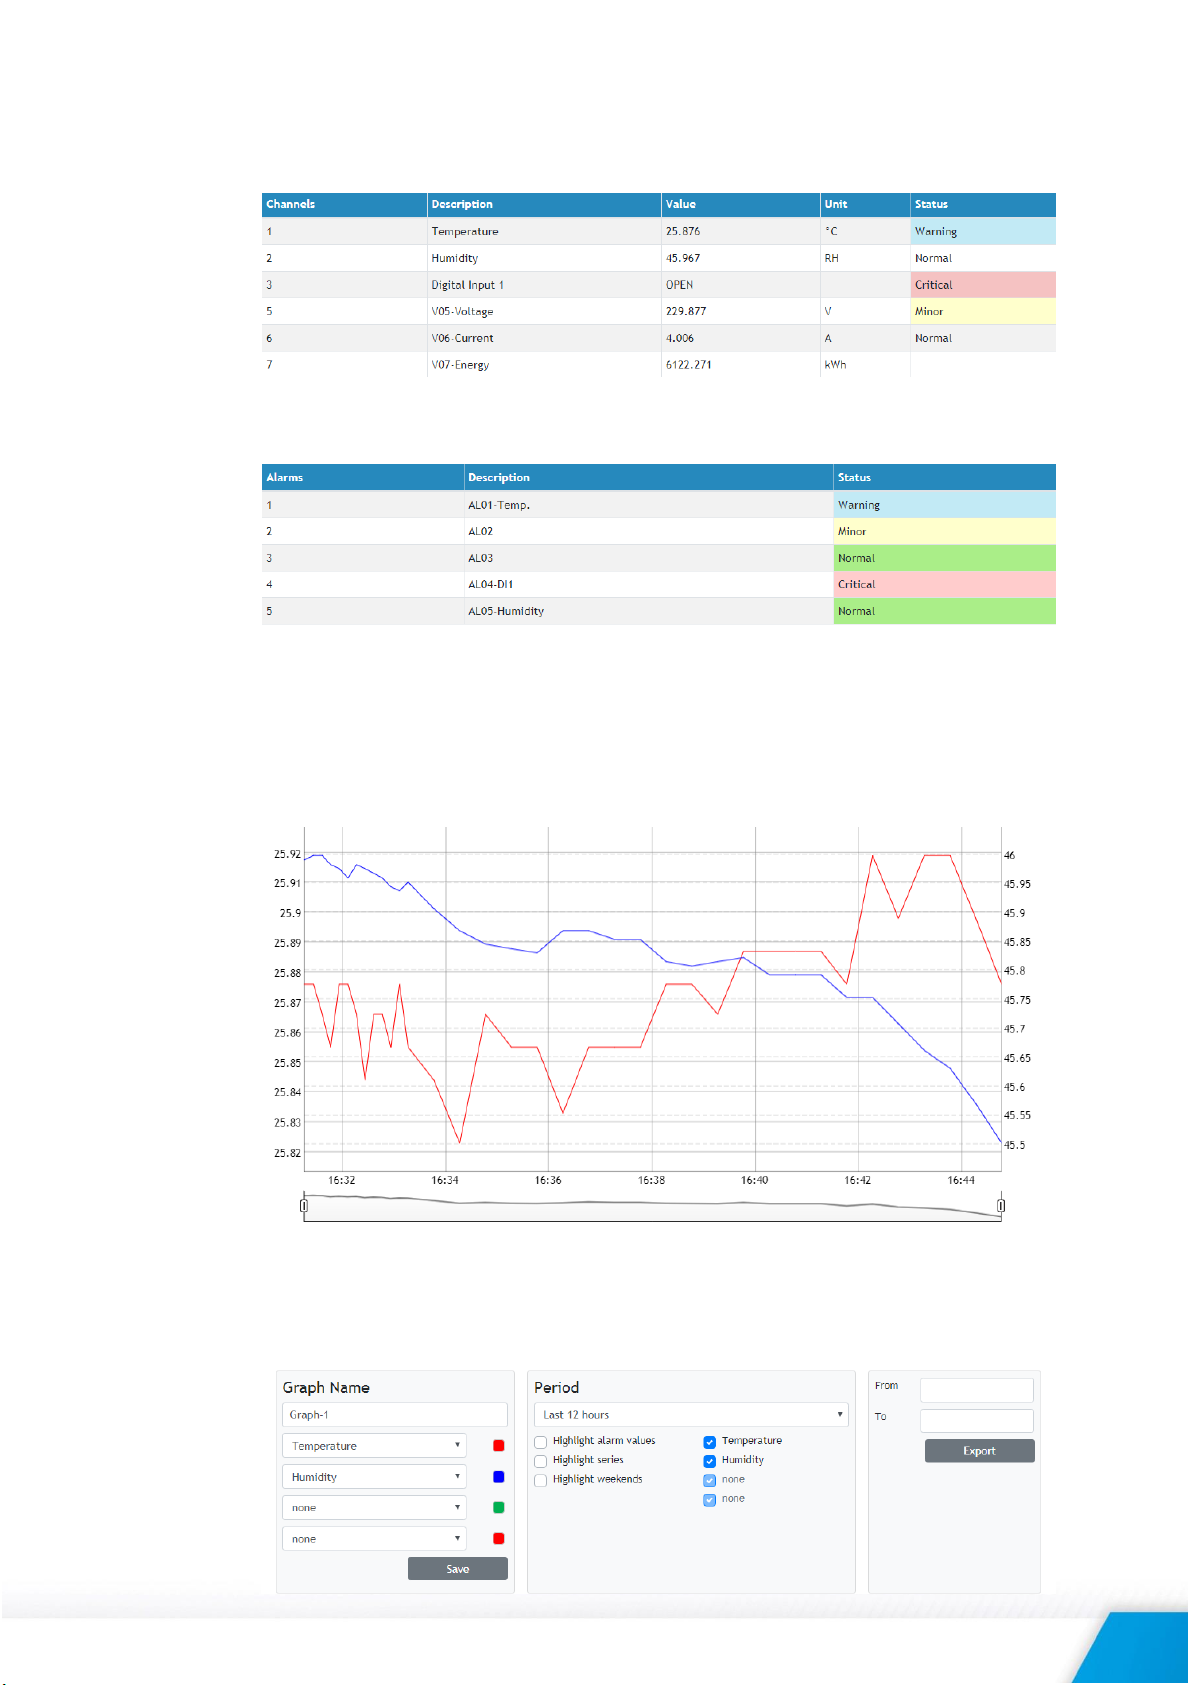Screen dimensions: 1192x1685
Task: Click the Export button
Action: pyautogui.click(x=980, y=1451)
